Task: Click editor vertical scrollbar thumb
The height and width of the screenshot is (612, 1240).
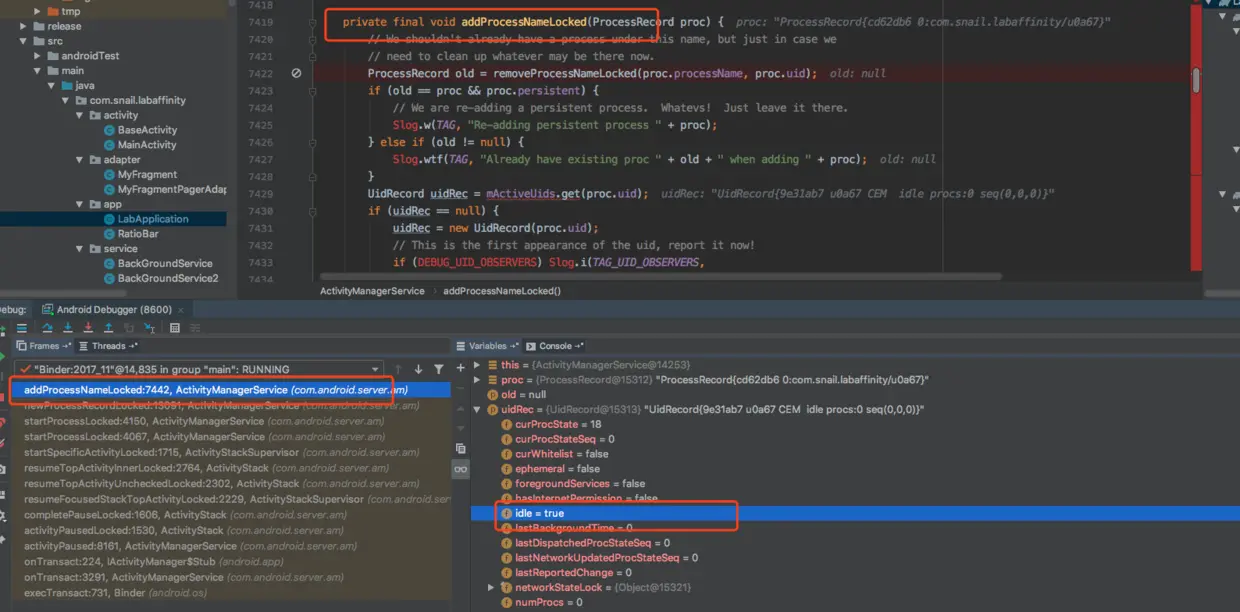Action: (1196, 80)
